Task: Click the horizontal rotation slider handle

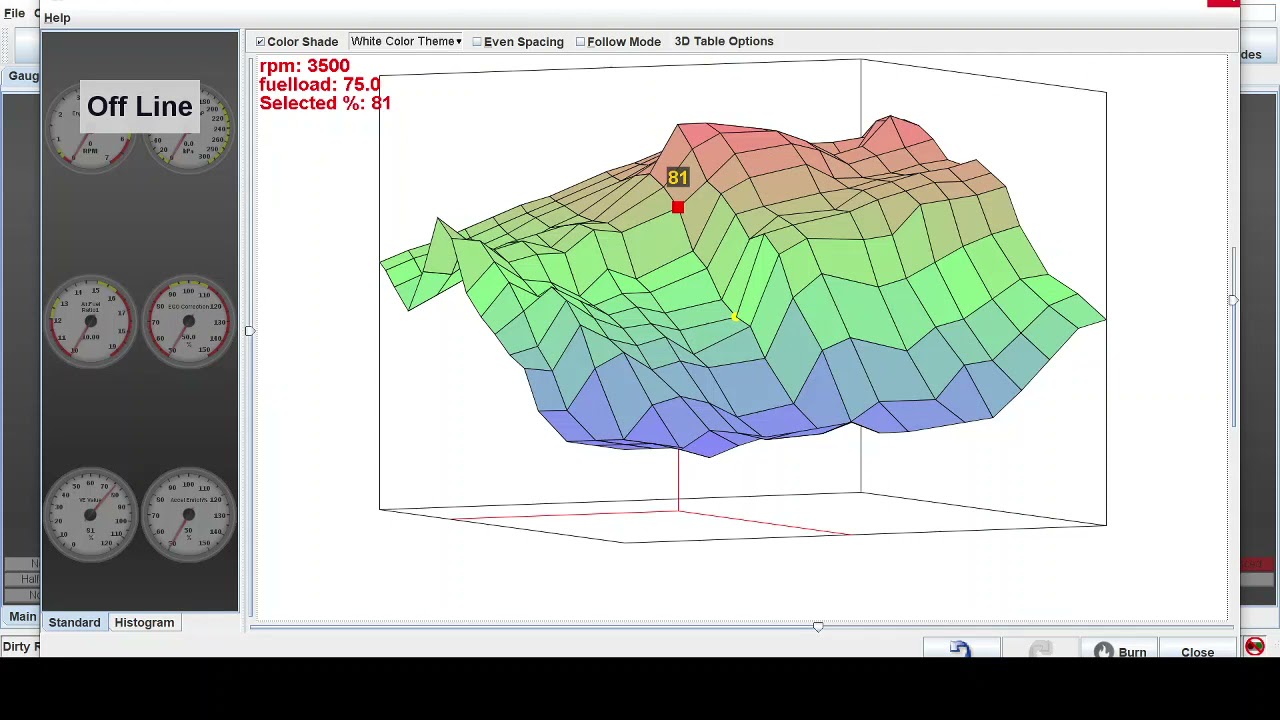Action: [818, 627]
